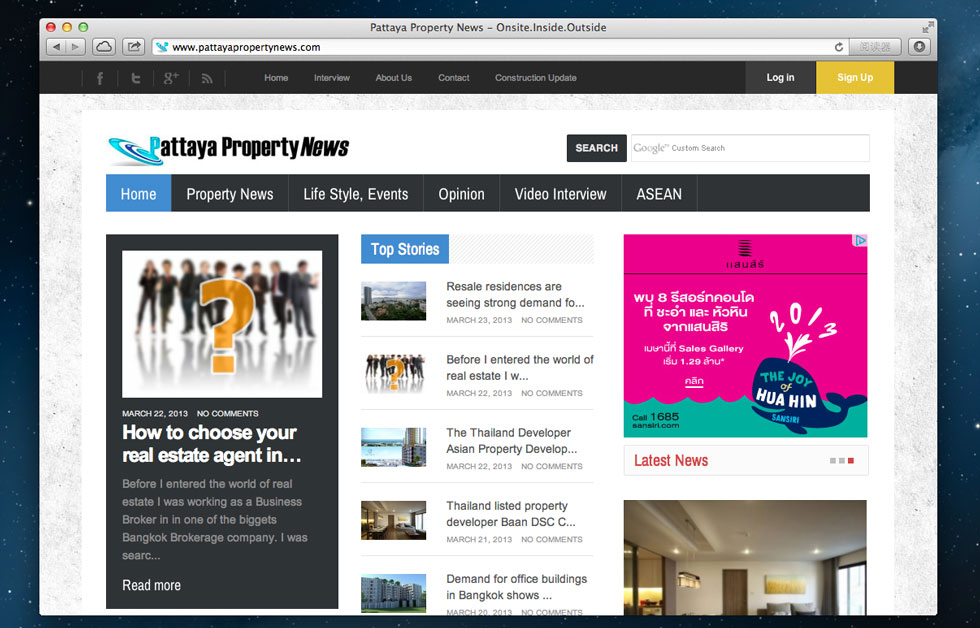
Task: Click the SEARCH button
Action: pyautogui.click(x=596, y=148)
